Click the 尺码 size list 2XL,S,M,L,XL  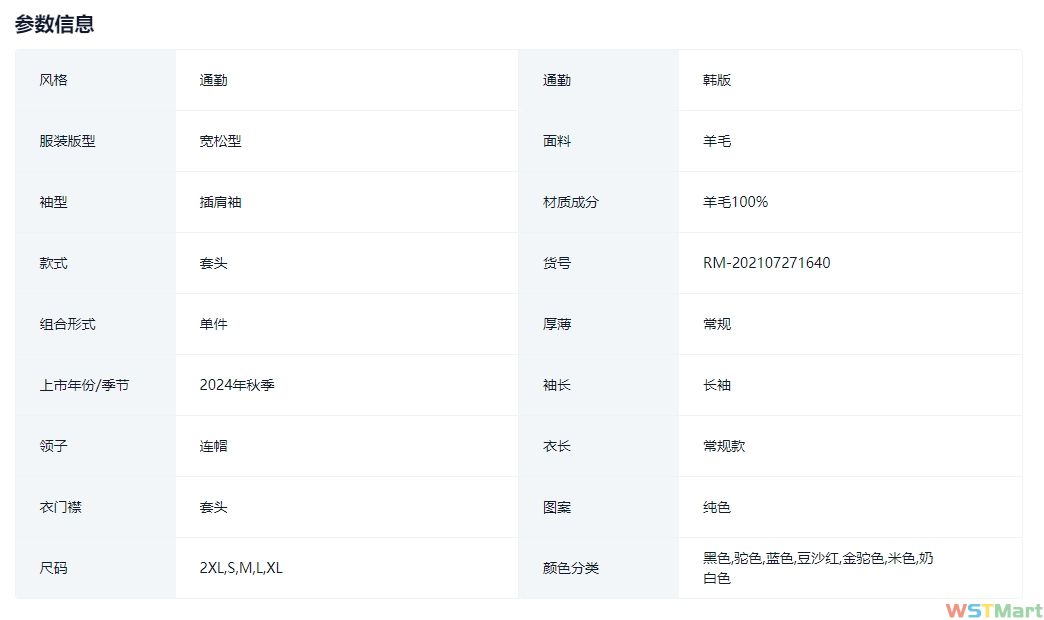coord(241,568)
